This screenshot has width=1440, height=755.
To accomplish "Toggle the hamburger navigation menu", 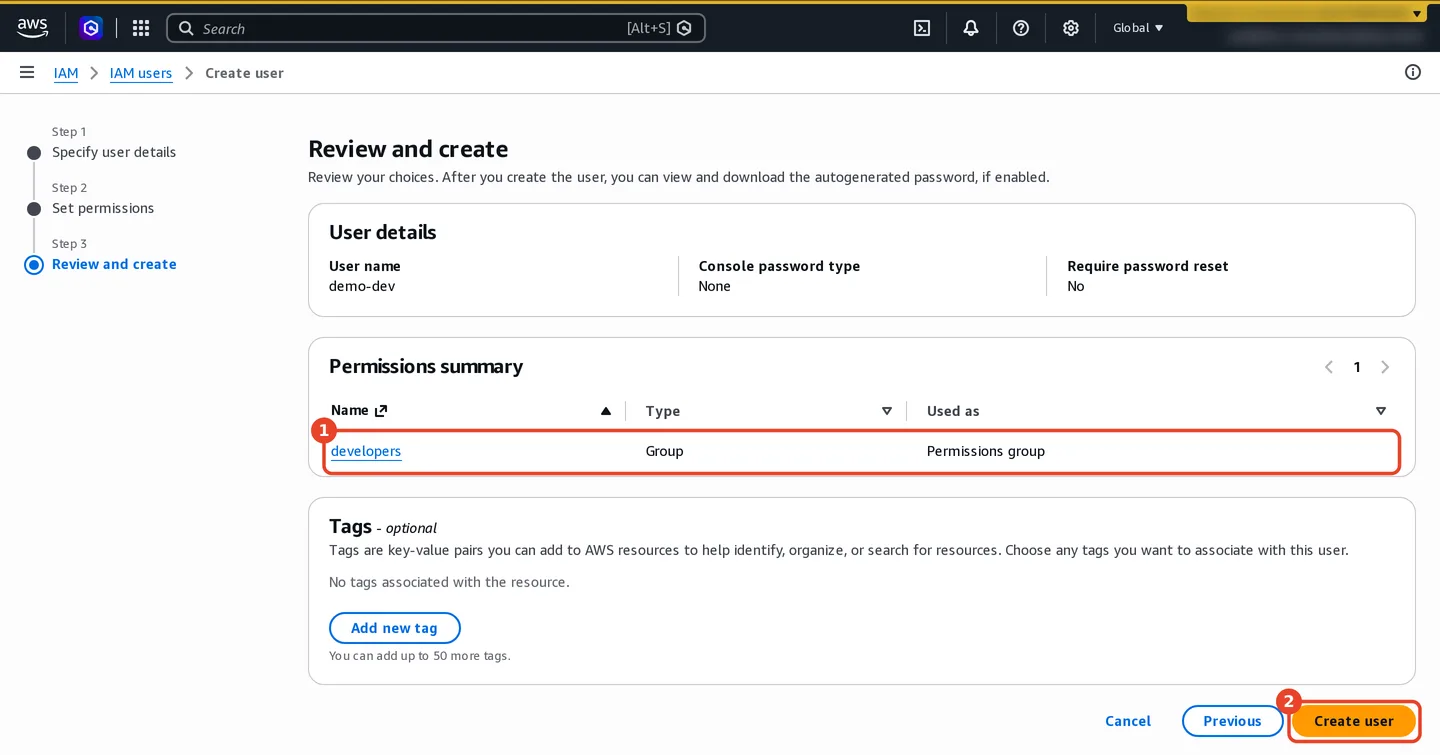I will pos(27,72).
